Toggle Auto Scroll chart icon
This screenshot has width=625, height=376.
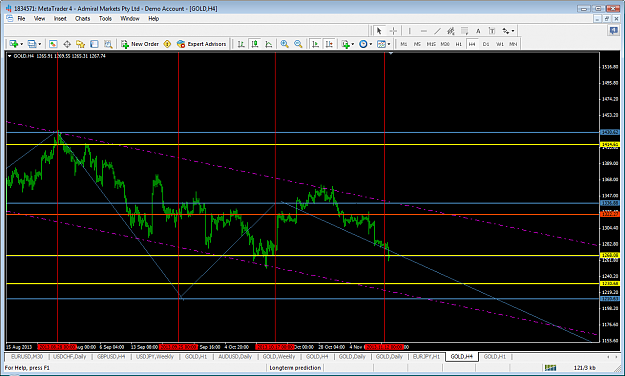[315, 44]
